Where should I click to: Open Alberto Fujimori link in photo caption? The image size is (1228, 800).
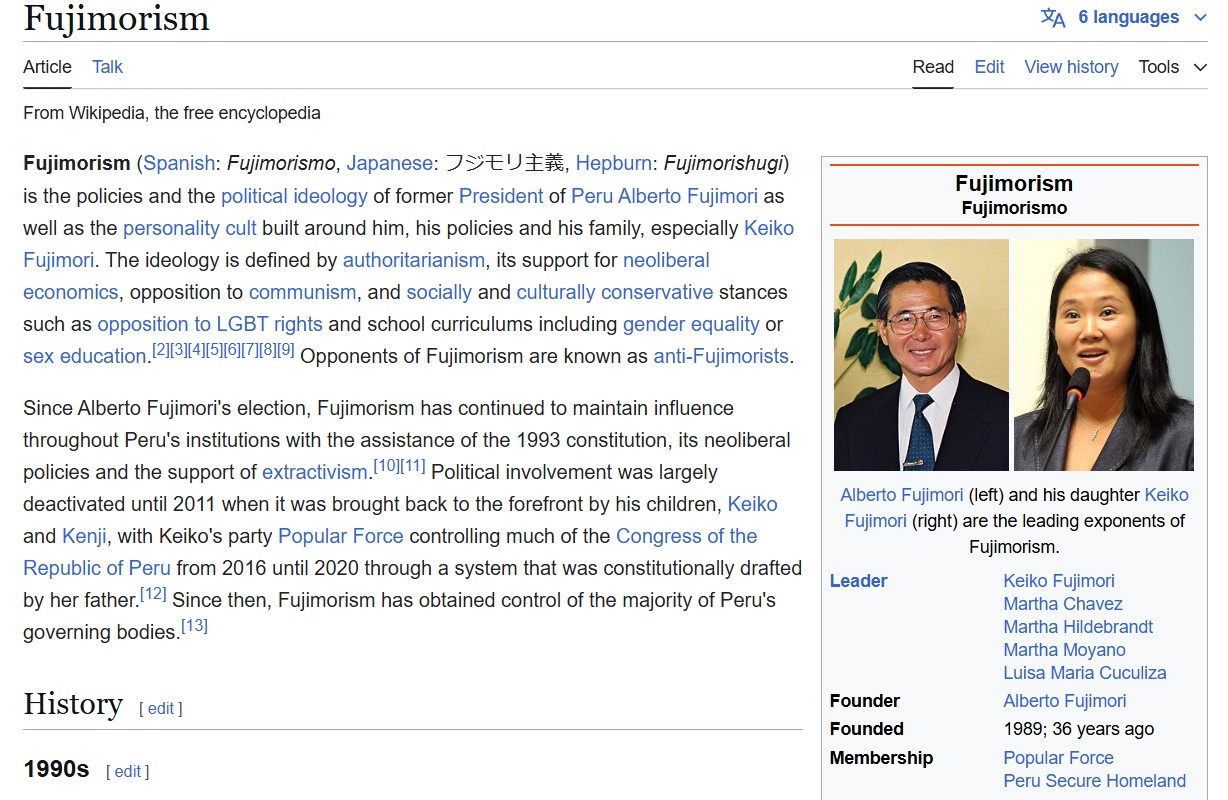click(902, 495)
